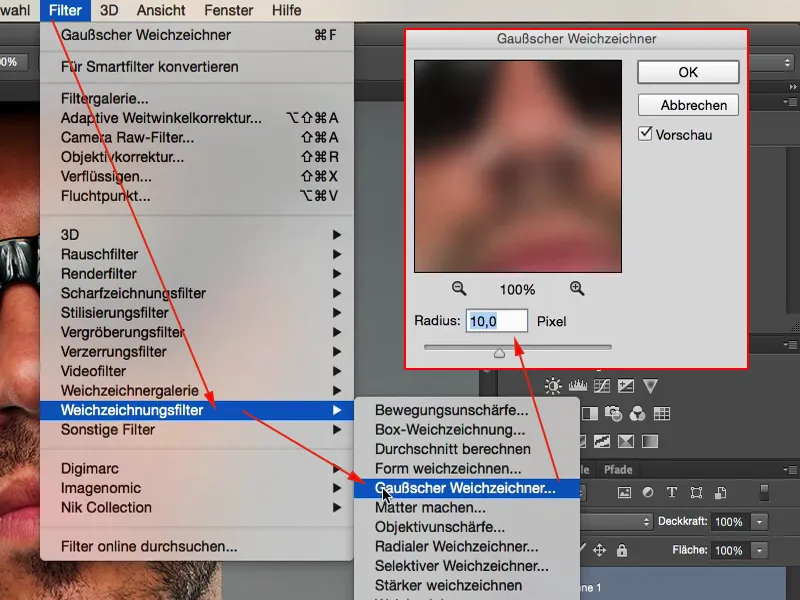The height and width of the screenshot is (600, 800).
Task: Expand the Verzerrungsfilter submenu
Action: (197, 352)
